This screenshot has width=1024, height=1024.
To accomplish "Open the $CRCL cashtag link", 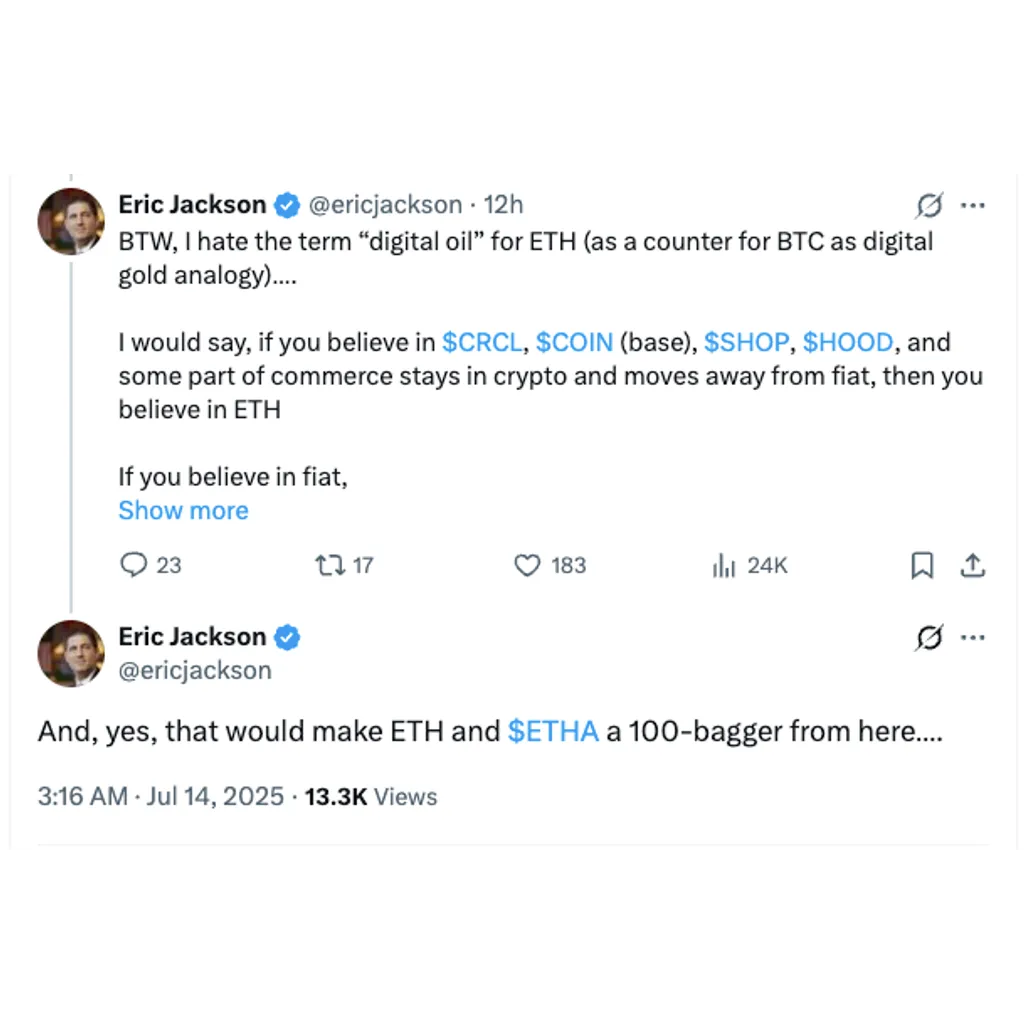I will [x=482, y=342].
